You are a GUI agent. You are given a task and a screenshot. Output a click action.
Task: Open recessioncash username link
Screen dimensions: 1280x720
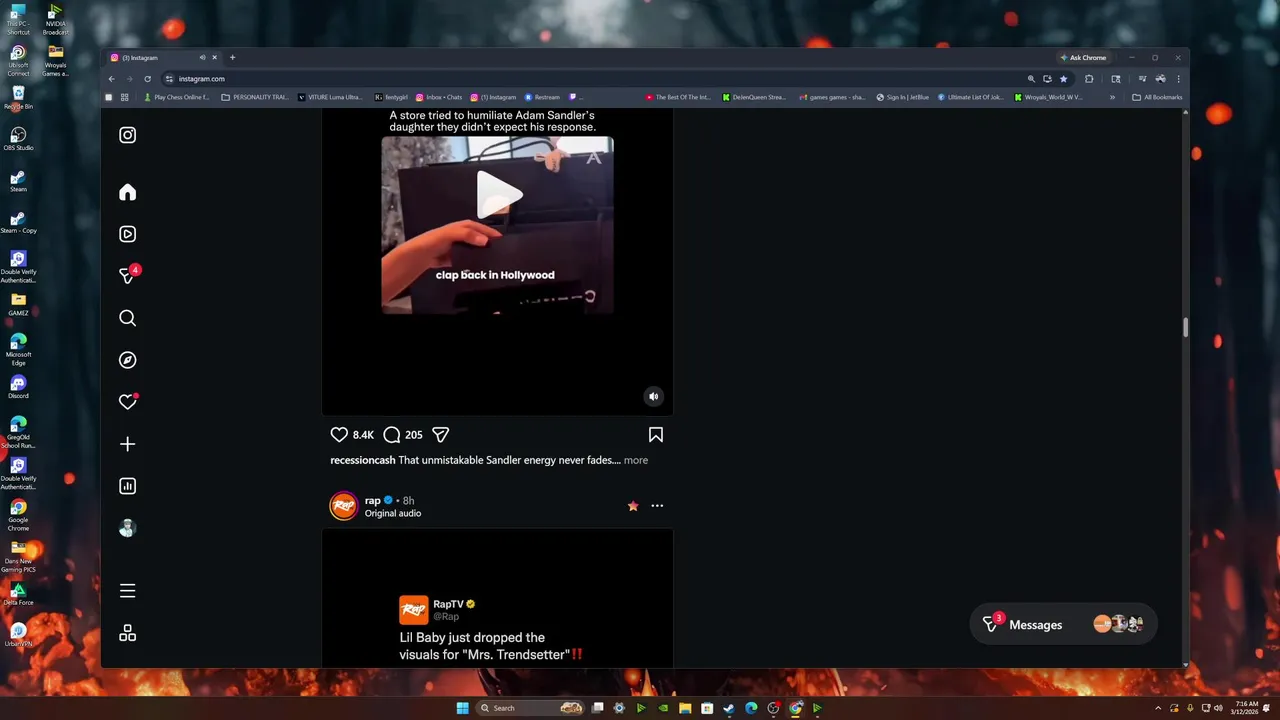363,460
